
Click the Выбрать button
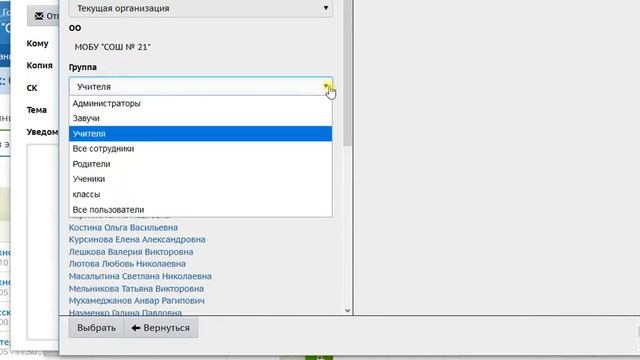click(x=96, y=328)
